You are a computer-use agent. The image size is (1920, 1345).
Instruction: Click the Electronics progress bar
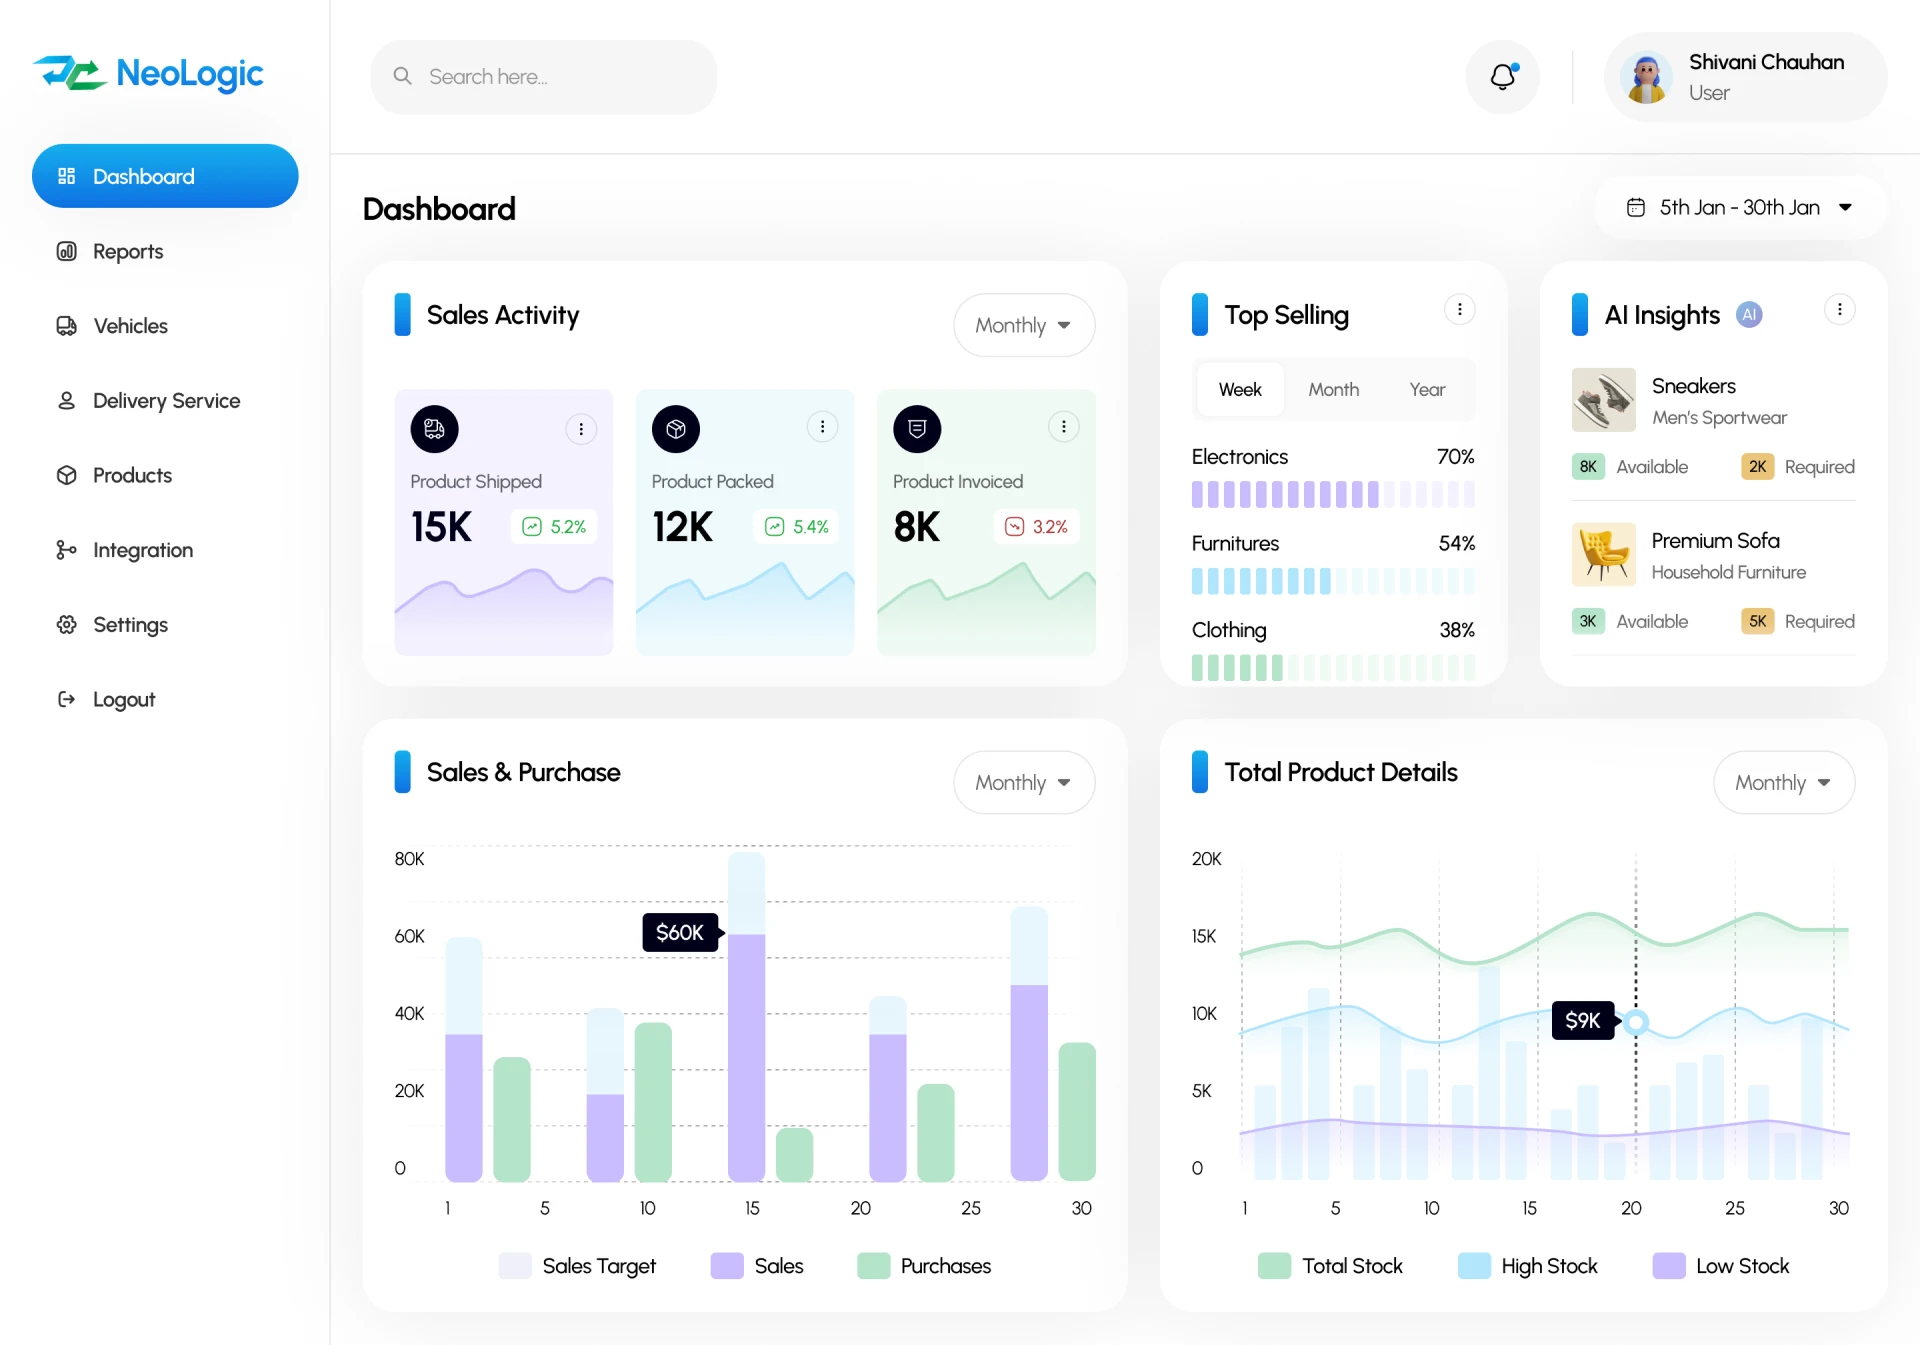click(x=1333, y=493)
